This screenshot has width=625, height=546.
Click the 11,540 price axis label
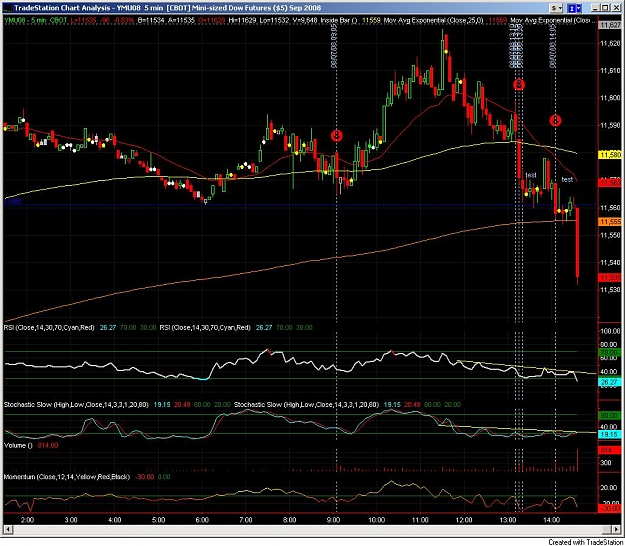click(x=610, y=262)
